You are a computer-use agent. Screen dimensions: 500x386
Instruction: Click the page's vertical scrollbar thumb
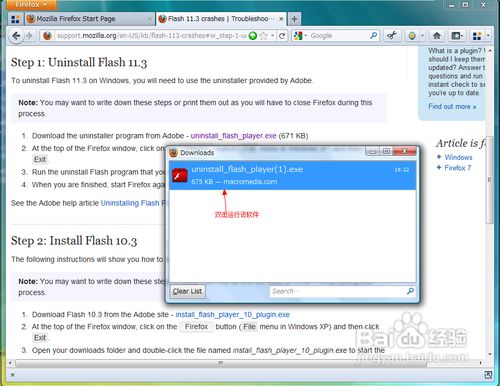(489, 180)
